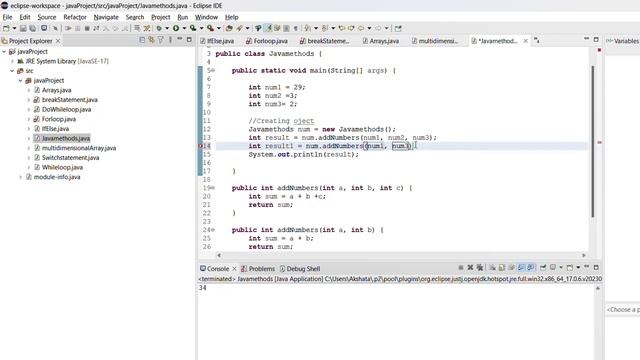Collapse the src folder
Screen dimensions: 640x360
(x=12, y=71)
